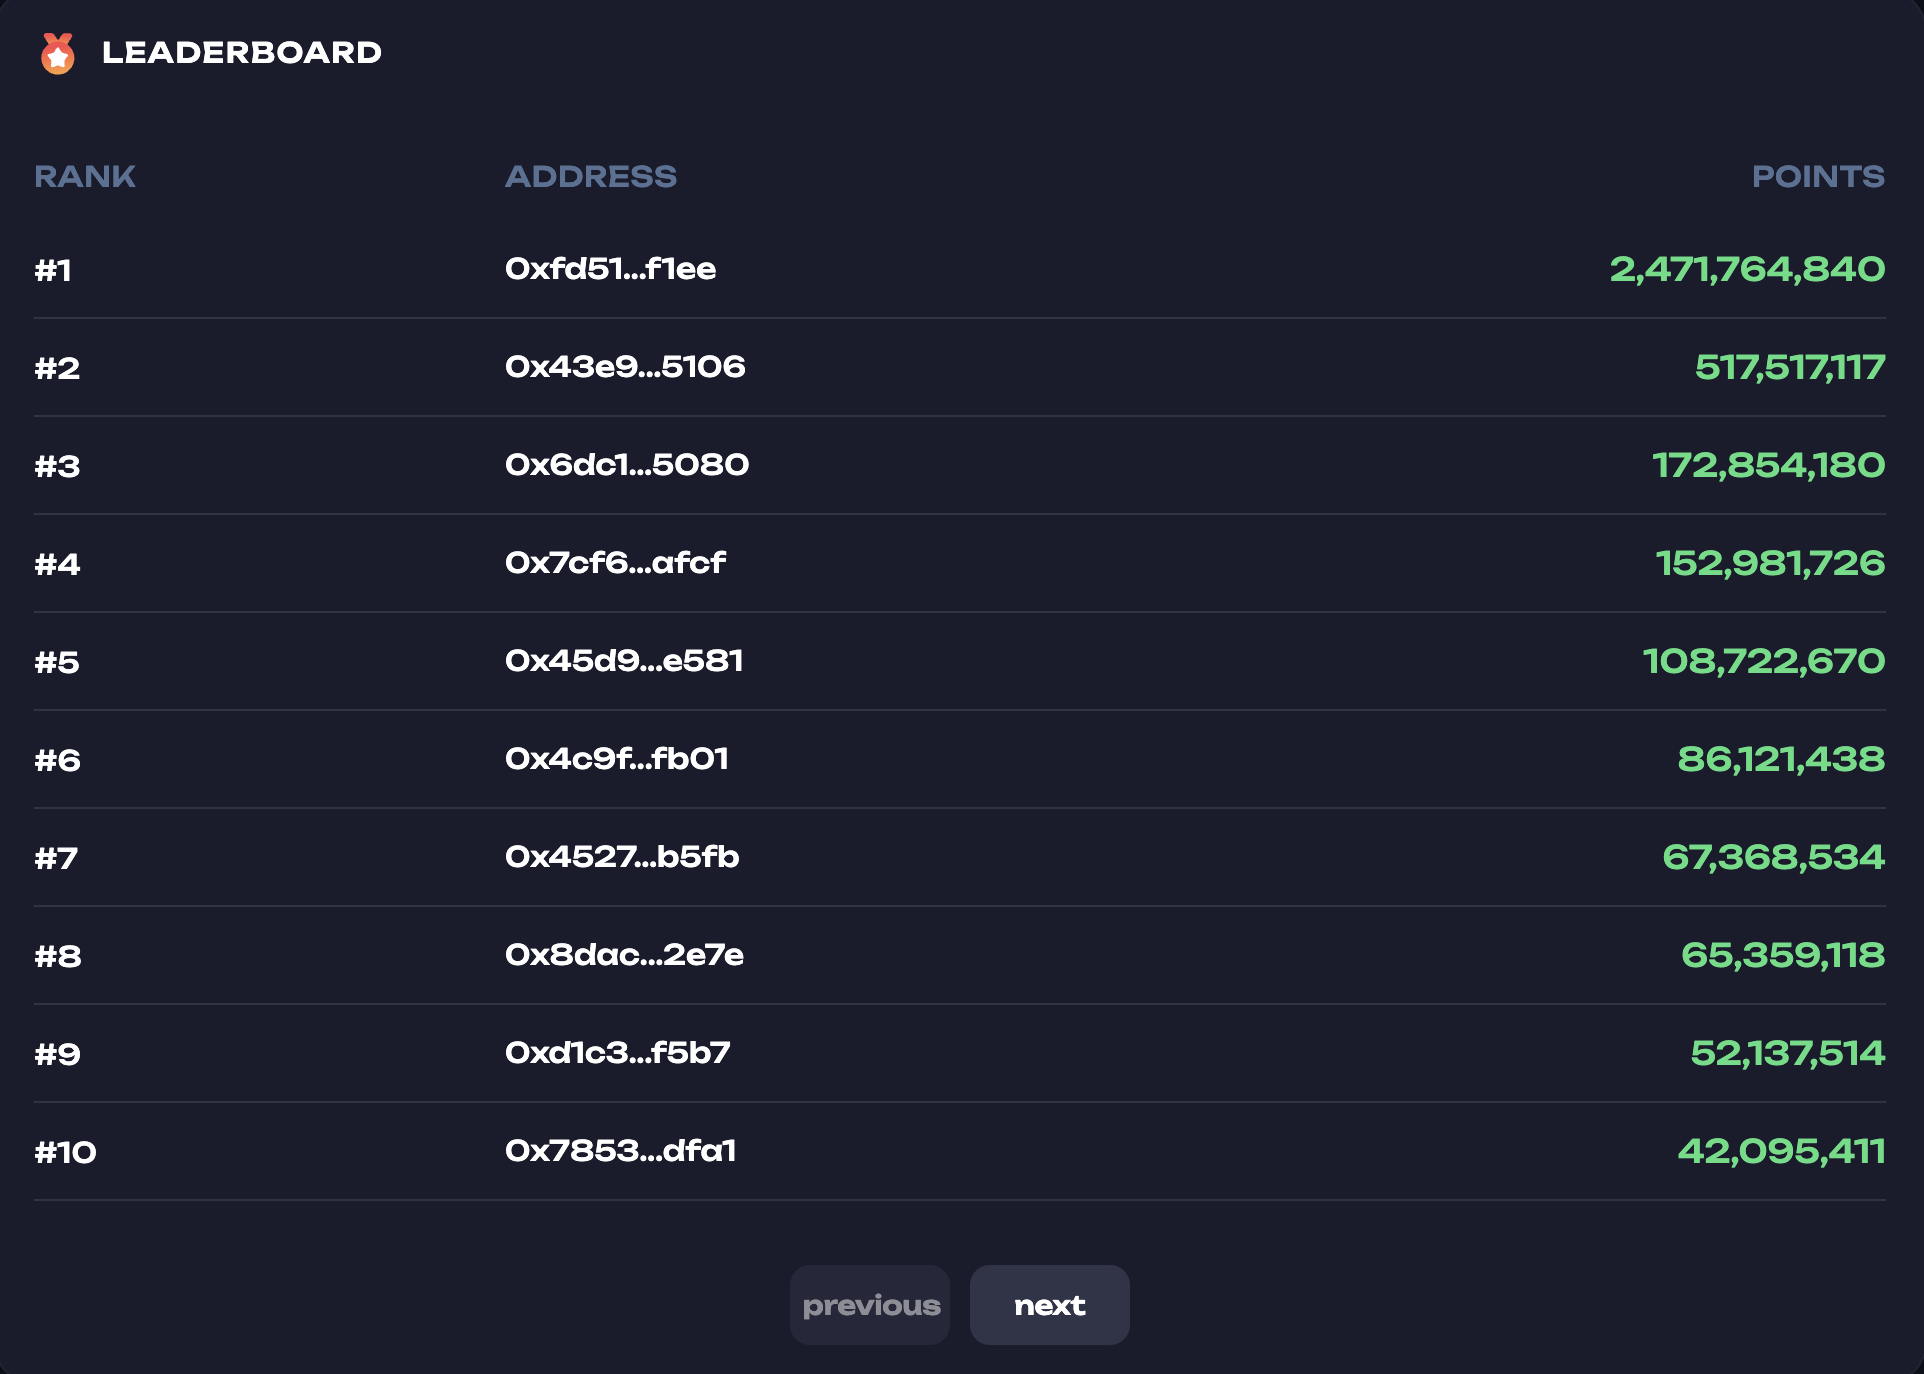This screenshot has height=1374, width=1924.
Task: Select address 0x6dc1...5080
Action: [627, 465]
